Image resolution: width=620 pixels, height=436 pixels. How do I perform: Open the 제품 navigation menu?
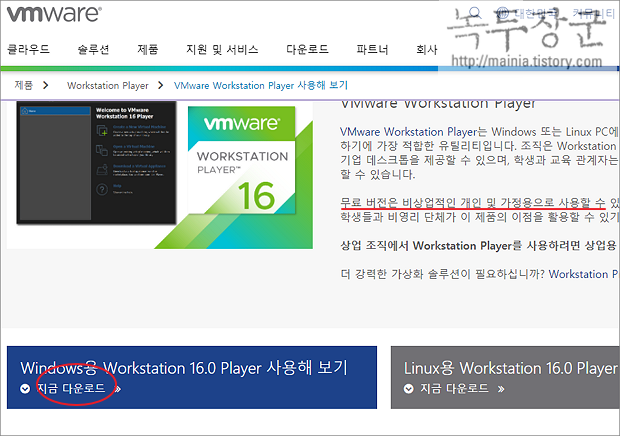pos(147,49)
